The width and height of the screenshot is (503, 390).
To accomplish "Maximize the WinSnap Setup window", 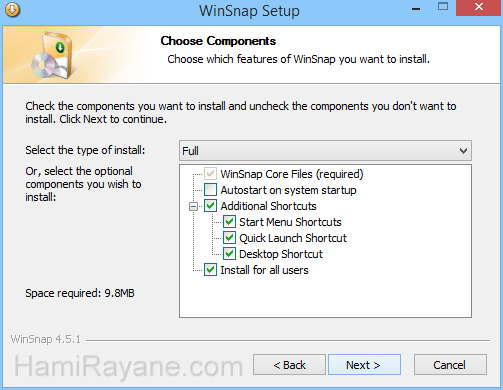I will pos(443,7).
